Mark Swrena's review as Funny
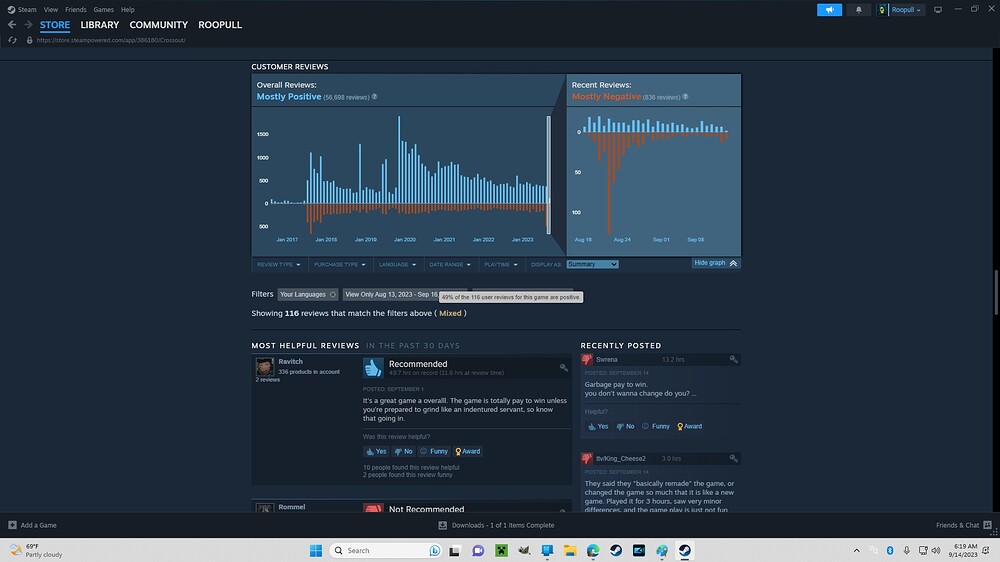This screenshot has height=562, width=1000. click(x=656, y=426)
